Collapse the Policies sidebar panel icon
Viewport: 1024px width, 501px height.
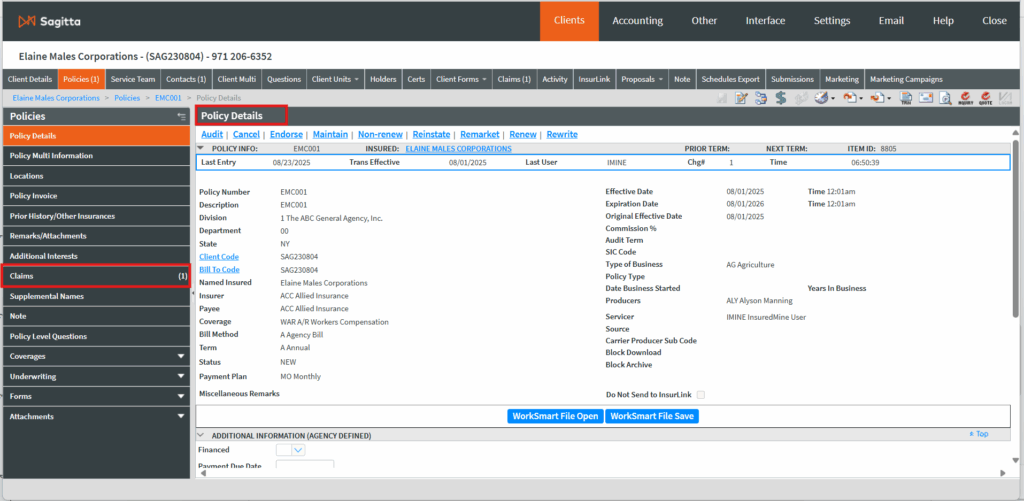(x=181, y=116)
